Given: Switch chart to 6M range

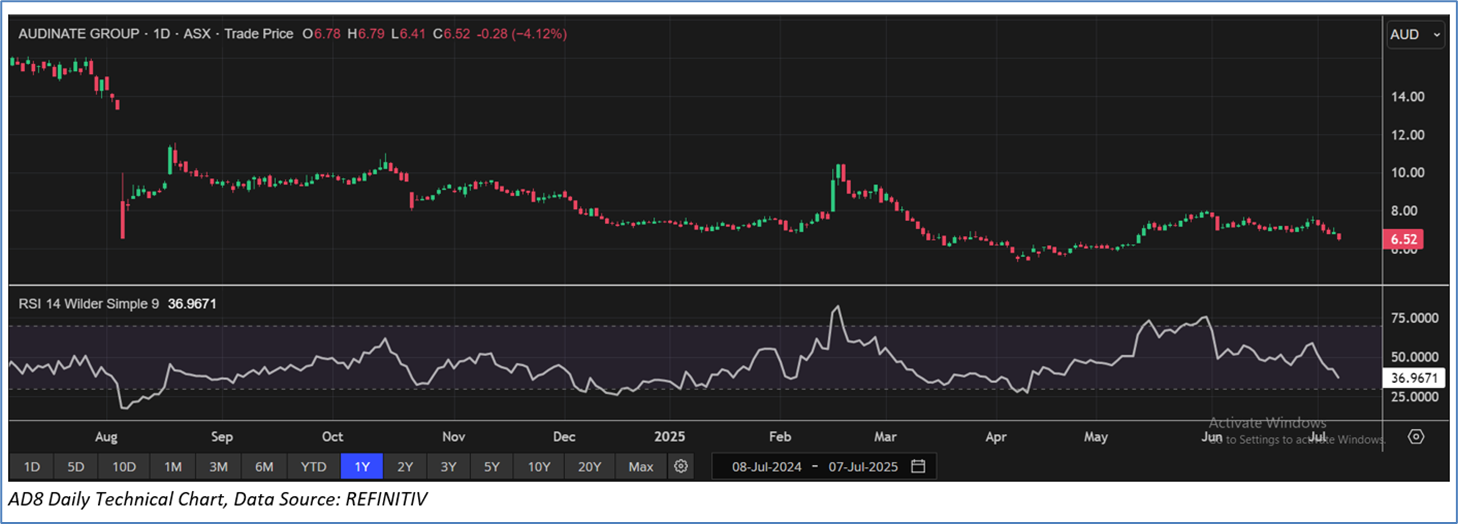Looking at the screenshot, I should point(265,466).
